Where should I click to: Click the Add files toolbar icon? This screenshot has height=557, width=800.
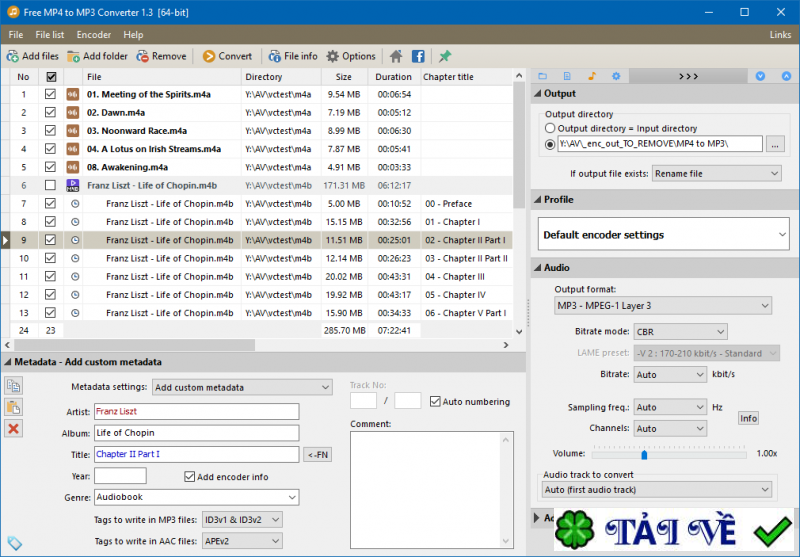(x=32, y=56)
